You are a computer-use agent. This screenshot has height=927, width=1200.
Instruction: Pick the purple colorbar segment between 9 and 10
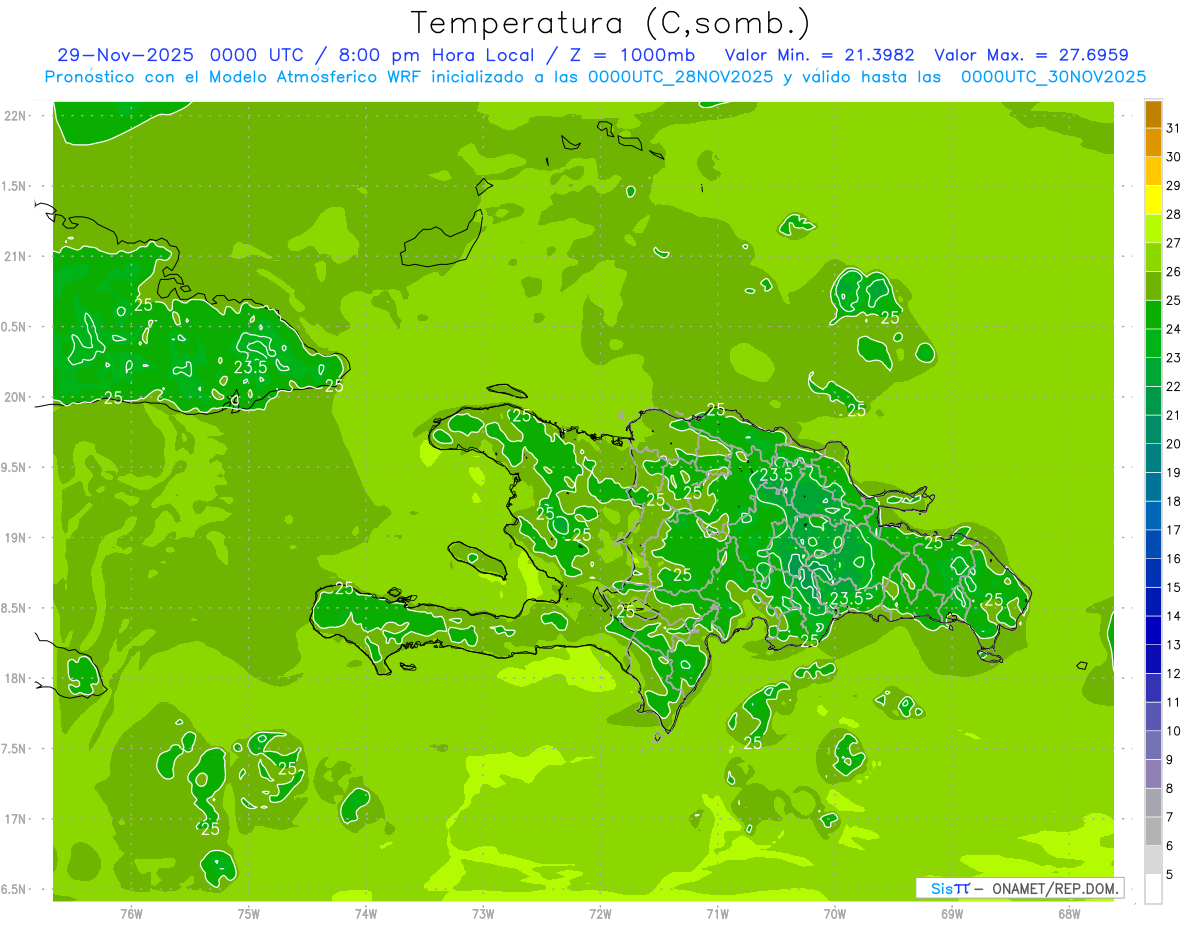coord(1153,745)
